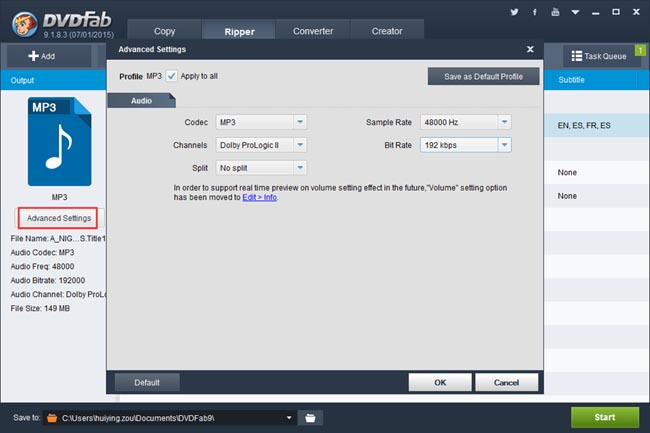Click the File Size: 149 MB text
The image size is (650, 433).
click(x=40, y=308)
